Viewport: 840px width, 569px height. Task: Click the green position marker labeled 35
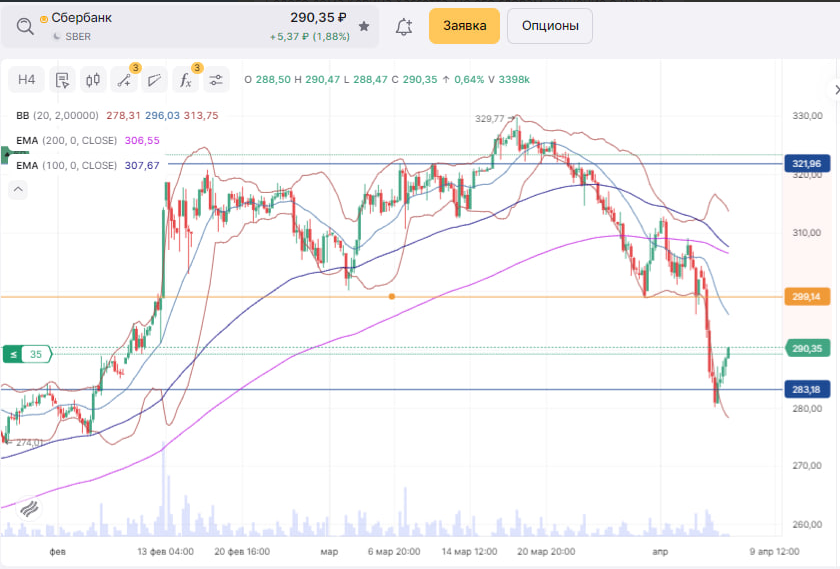coord(27,354)
